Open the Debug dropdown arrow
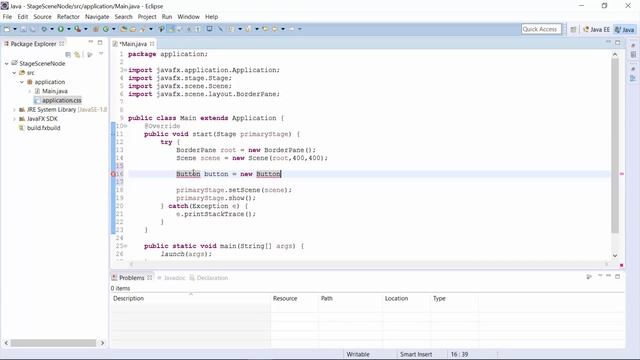Screen dimensions: 640x360 [x=52, y=29]
